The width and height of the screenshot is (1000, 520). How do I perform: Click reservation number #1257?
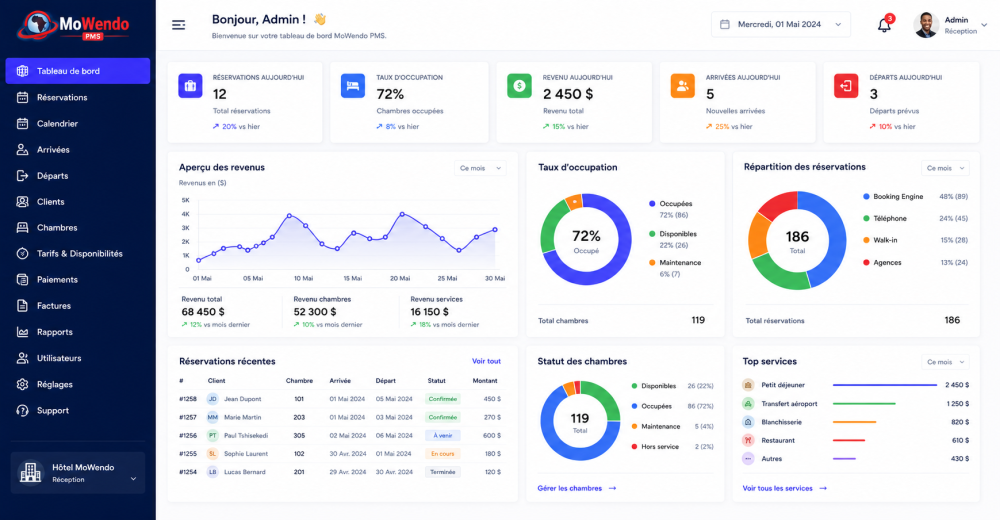click(188, 417)
